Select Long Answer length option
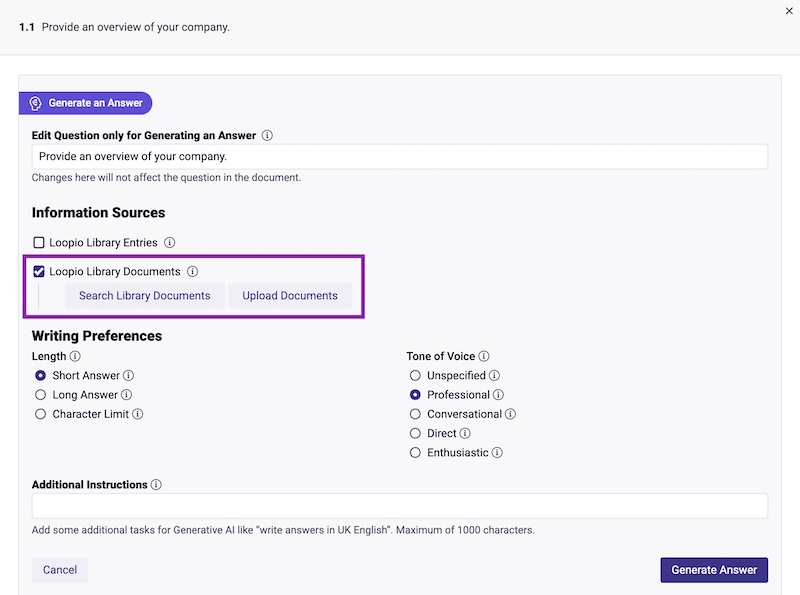This screenshot has height=595, width=800. [40, 395]
